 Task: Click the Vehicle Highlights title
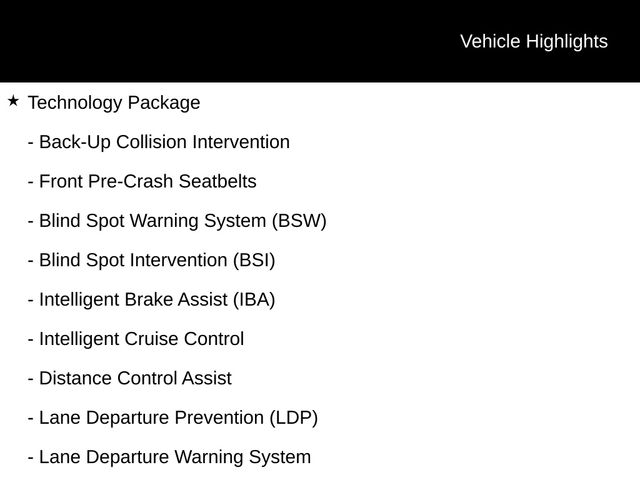click(534, 42)
